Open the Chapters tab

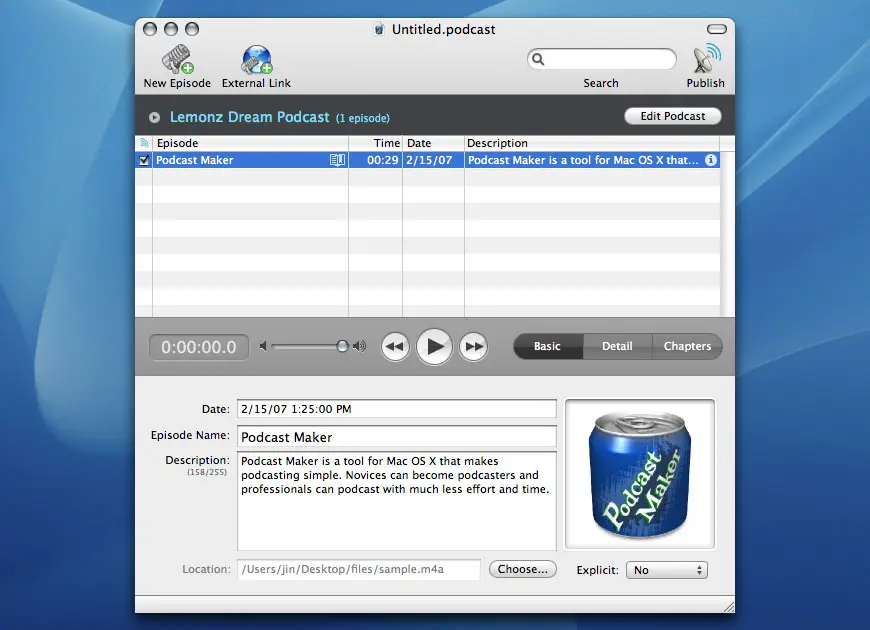click(x=687, y=346)
